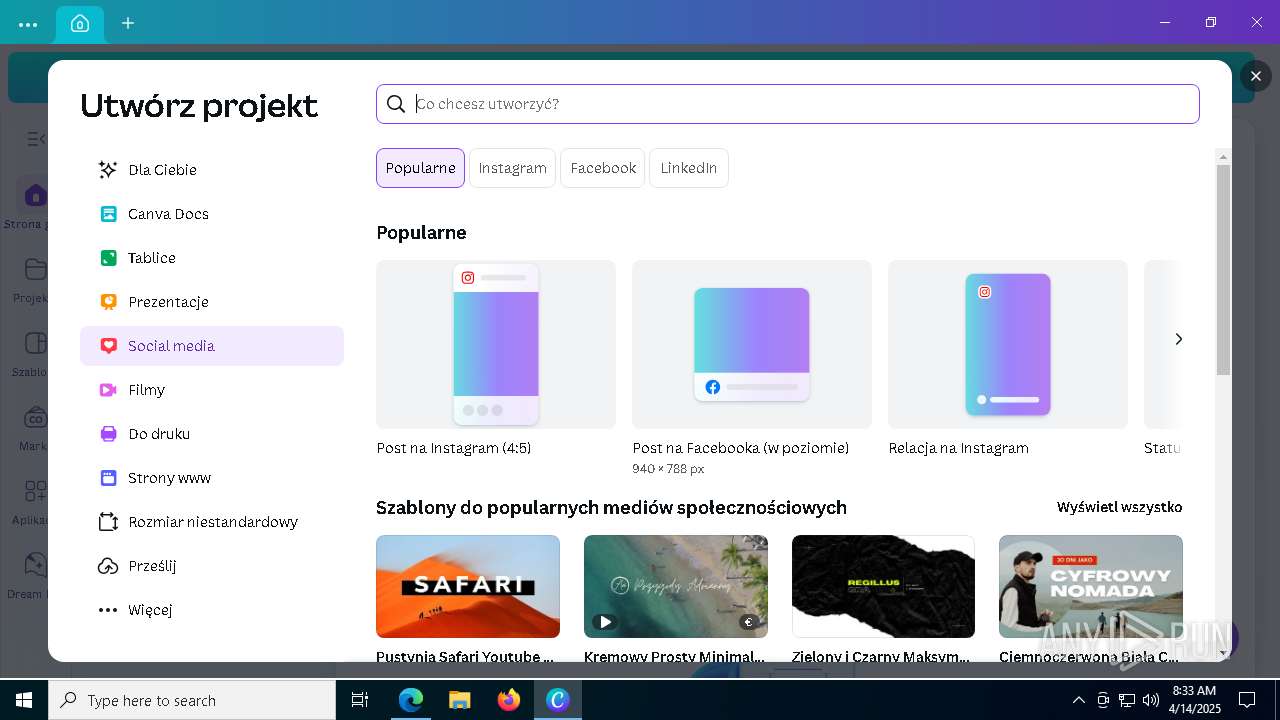Open the Safari YouTube template
The height and width of the screenshot is (720, 1280).
(x=468, y=586)
